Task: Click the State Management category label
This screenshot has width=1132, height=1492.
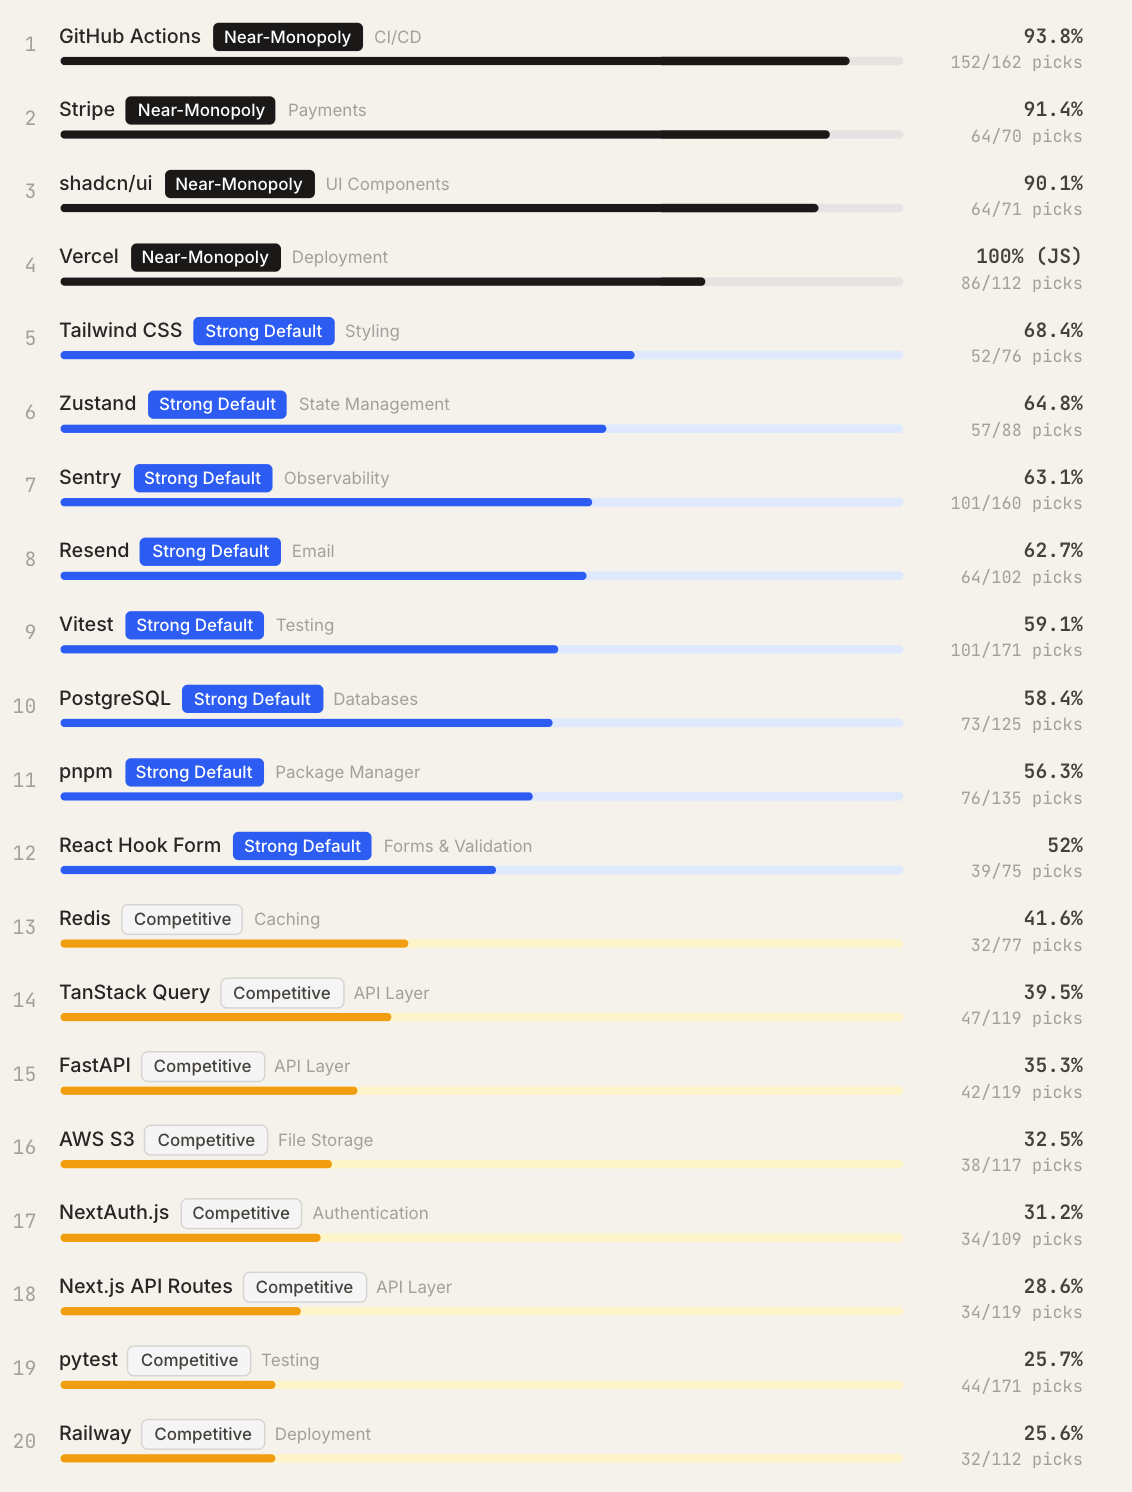Action: pyautogui.click(x=374, y=404)
